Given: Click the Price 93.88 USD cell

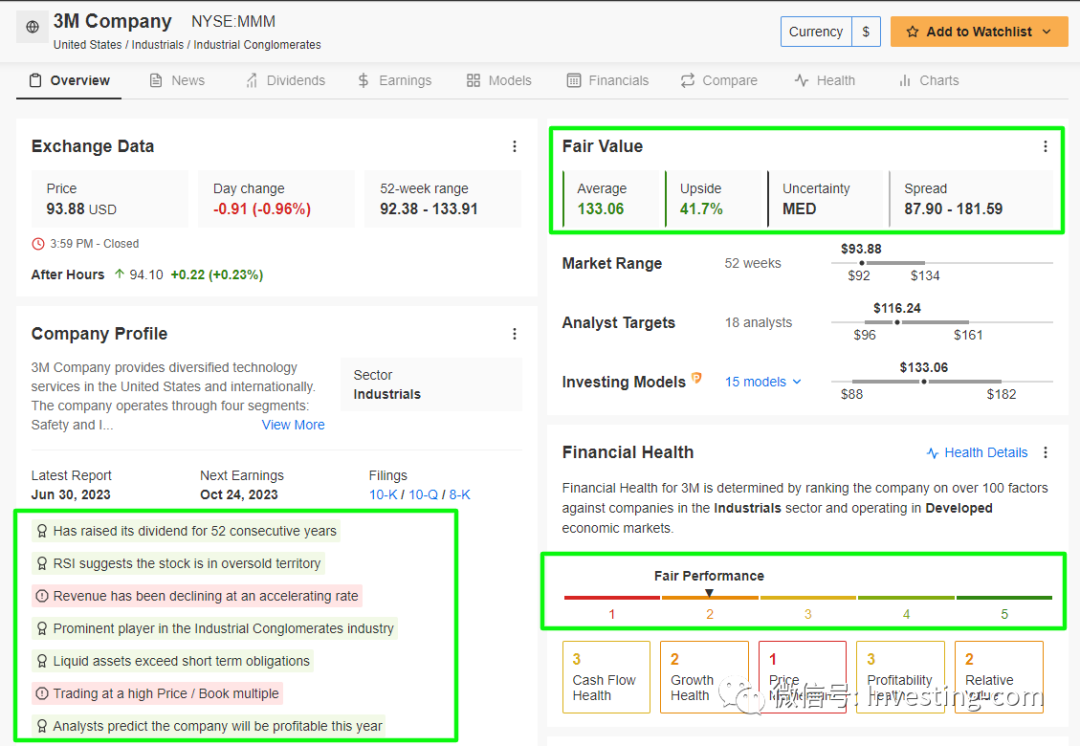Looking at the screenshot, I should click(110, 199).
